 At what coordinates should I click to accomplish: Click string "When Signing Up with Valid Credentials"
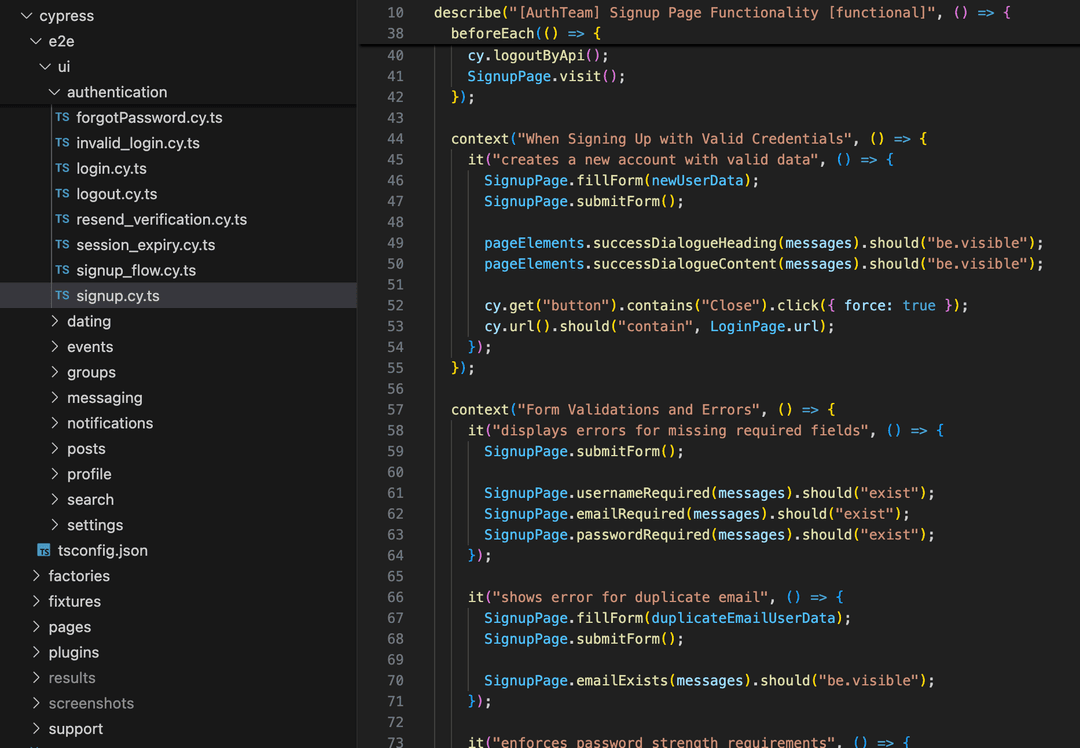(685, 138)
